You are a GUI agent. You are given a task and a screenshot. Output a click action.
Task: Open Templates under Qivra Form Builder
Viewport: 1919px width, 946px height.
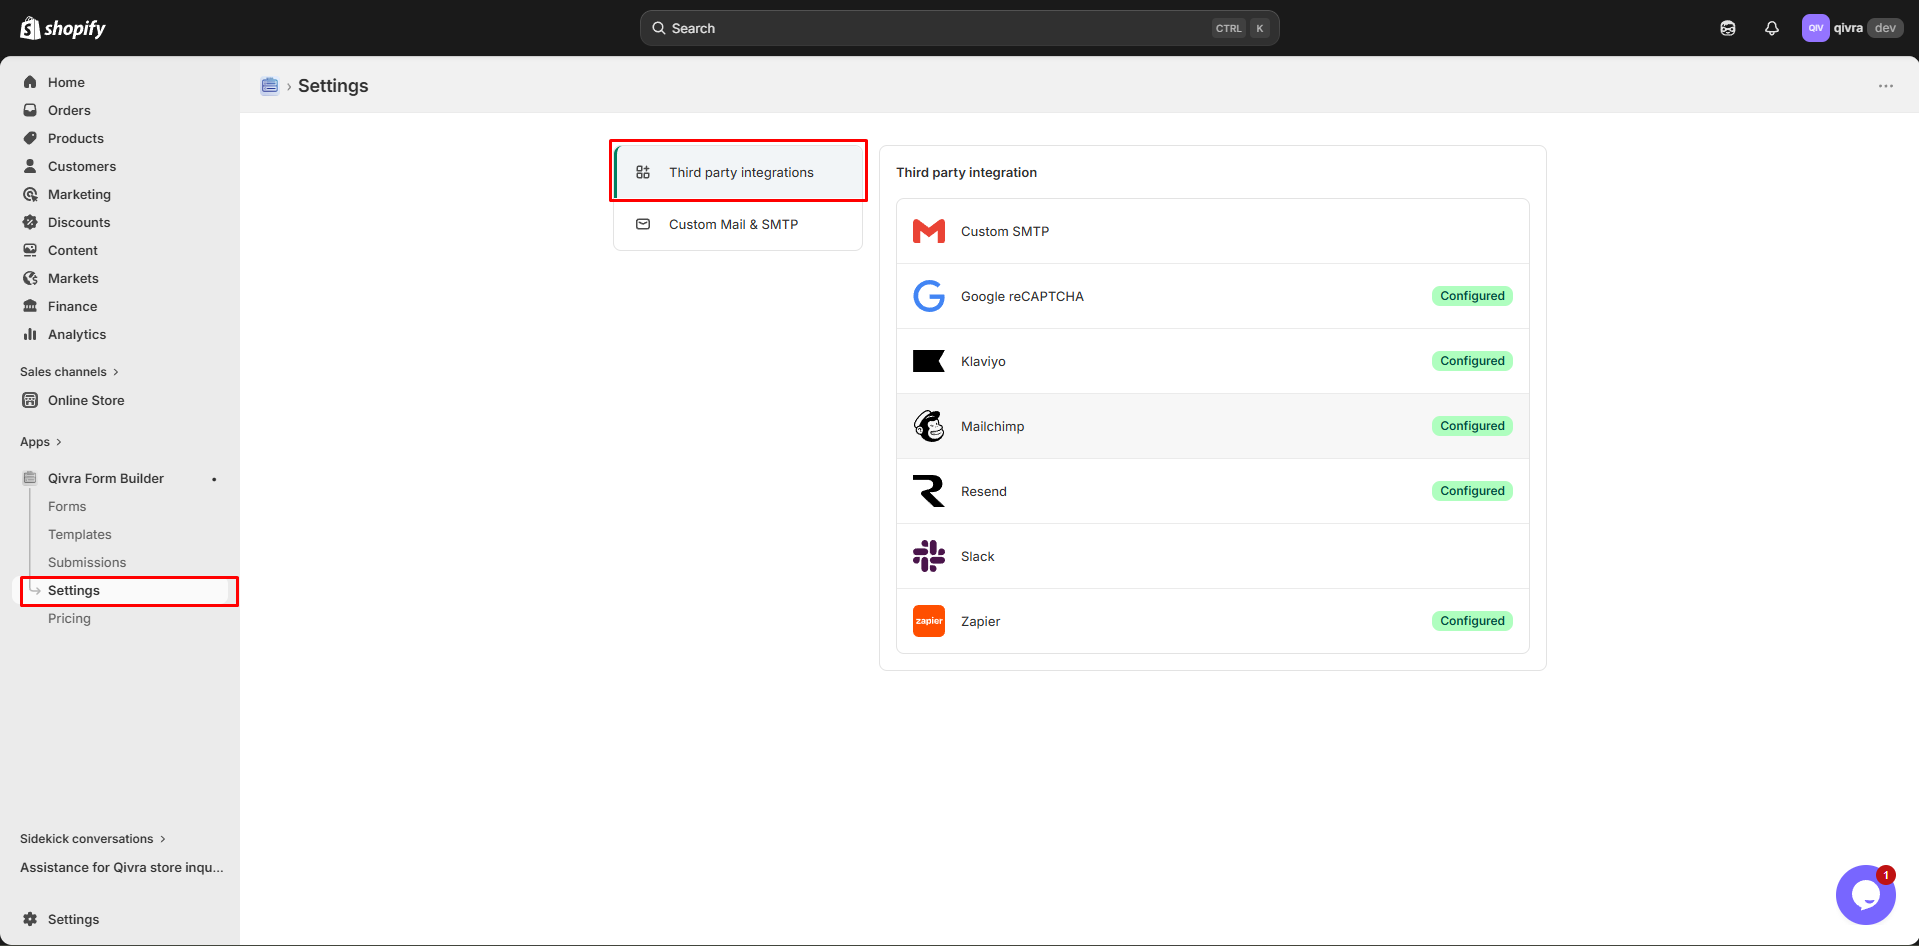click(x=80, y=534)
